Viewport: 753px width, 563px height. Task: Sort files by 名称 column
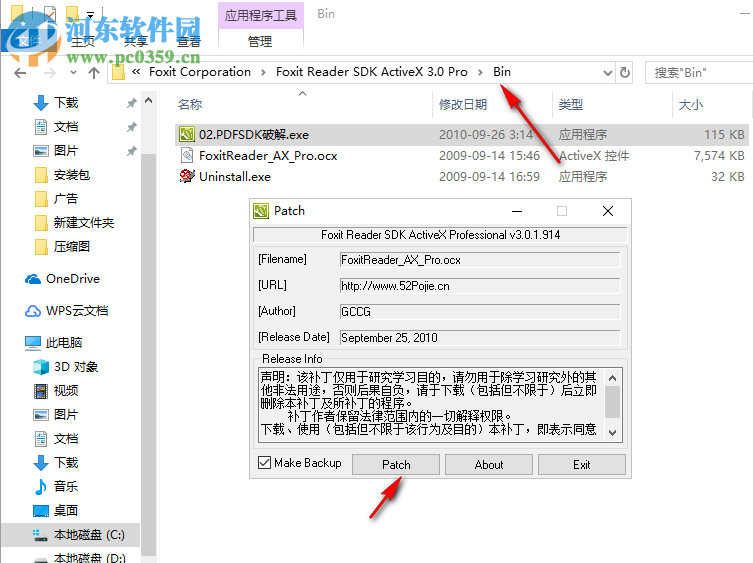coord(190,104)
